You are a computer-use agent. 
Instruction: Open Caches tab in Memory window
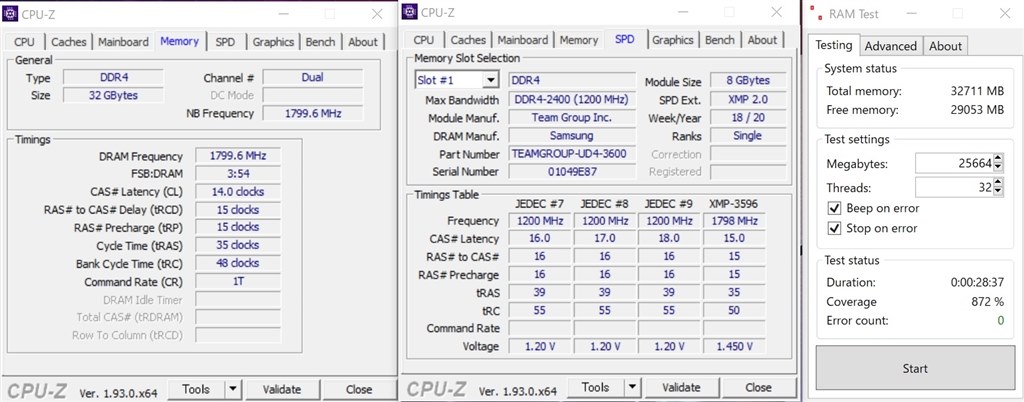(x=69, y=42)
